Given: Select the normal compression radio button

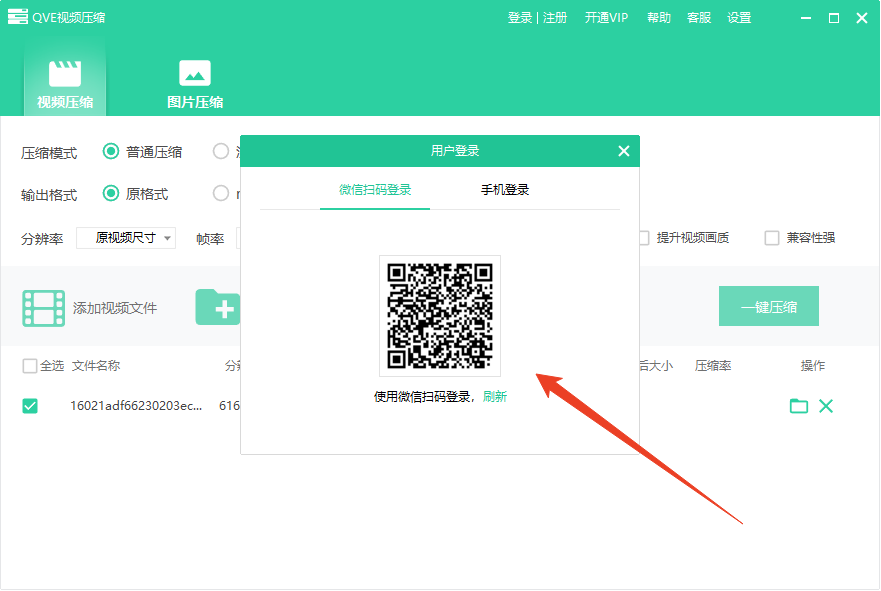Looking at the screenshot, I should pos(111,152).
